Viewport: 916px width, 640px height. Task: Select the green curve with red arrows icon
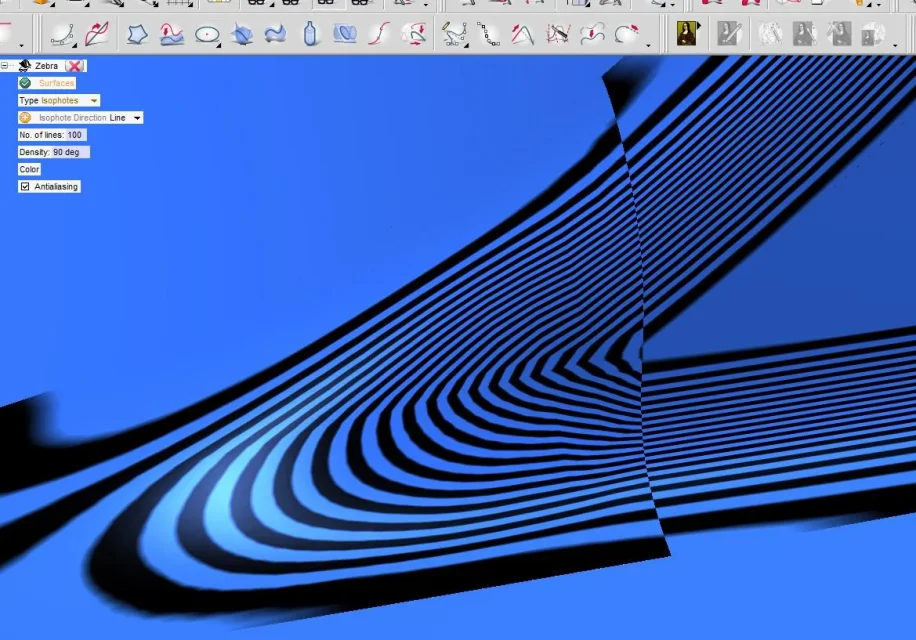(x=414, y=34)
